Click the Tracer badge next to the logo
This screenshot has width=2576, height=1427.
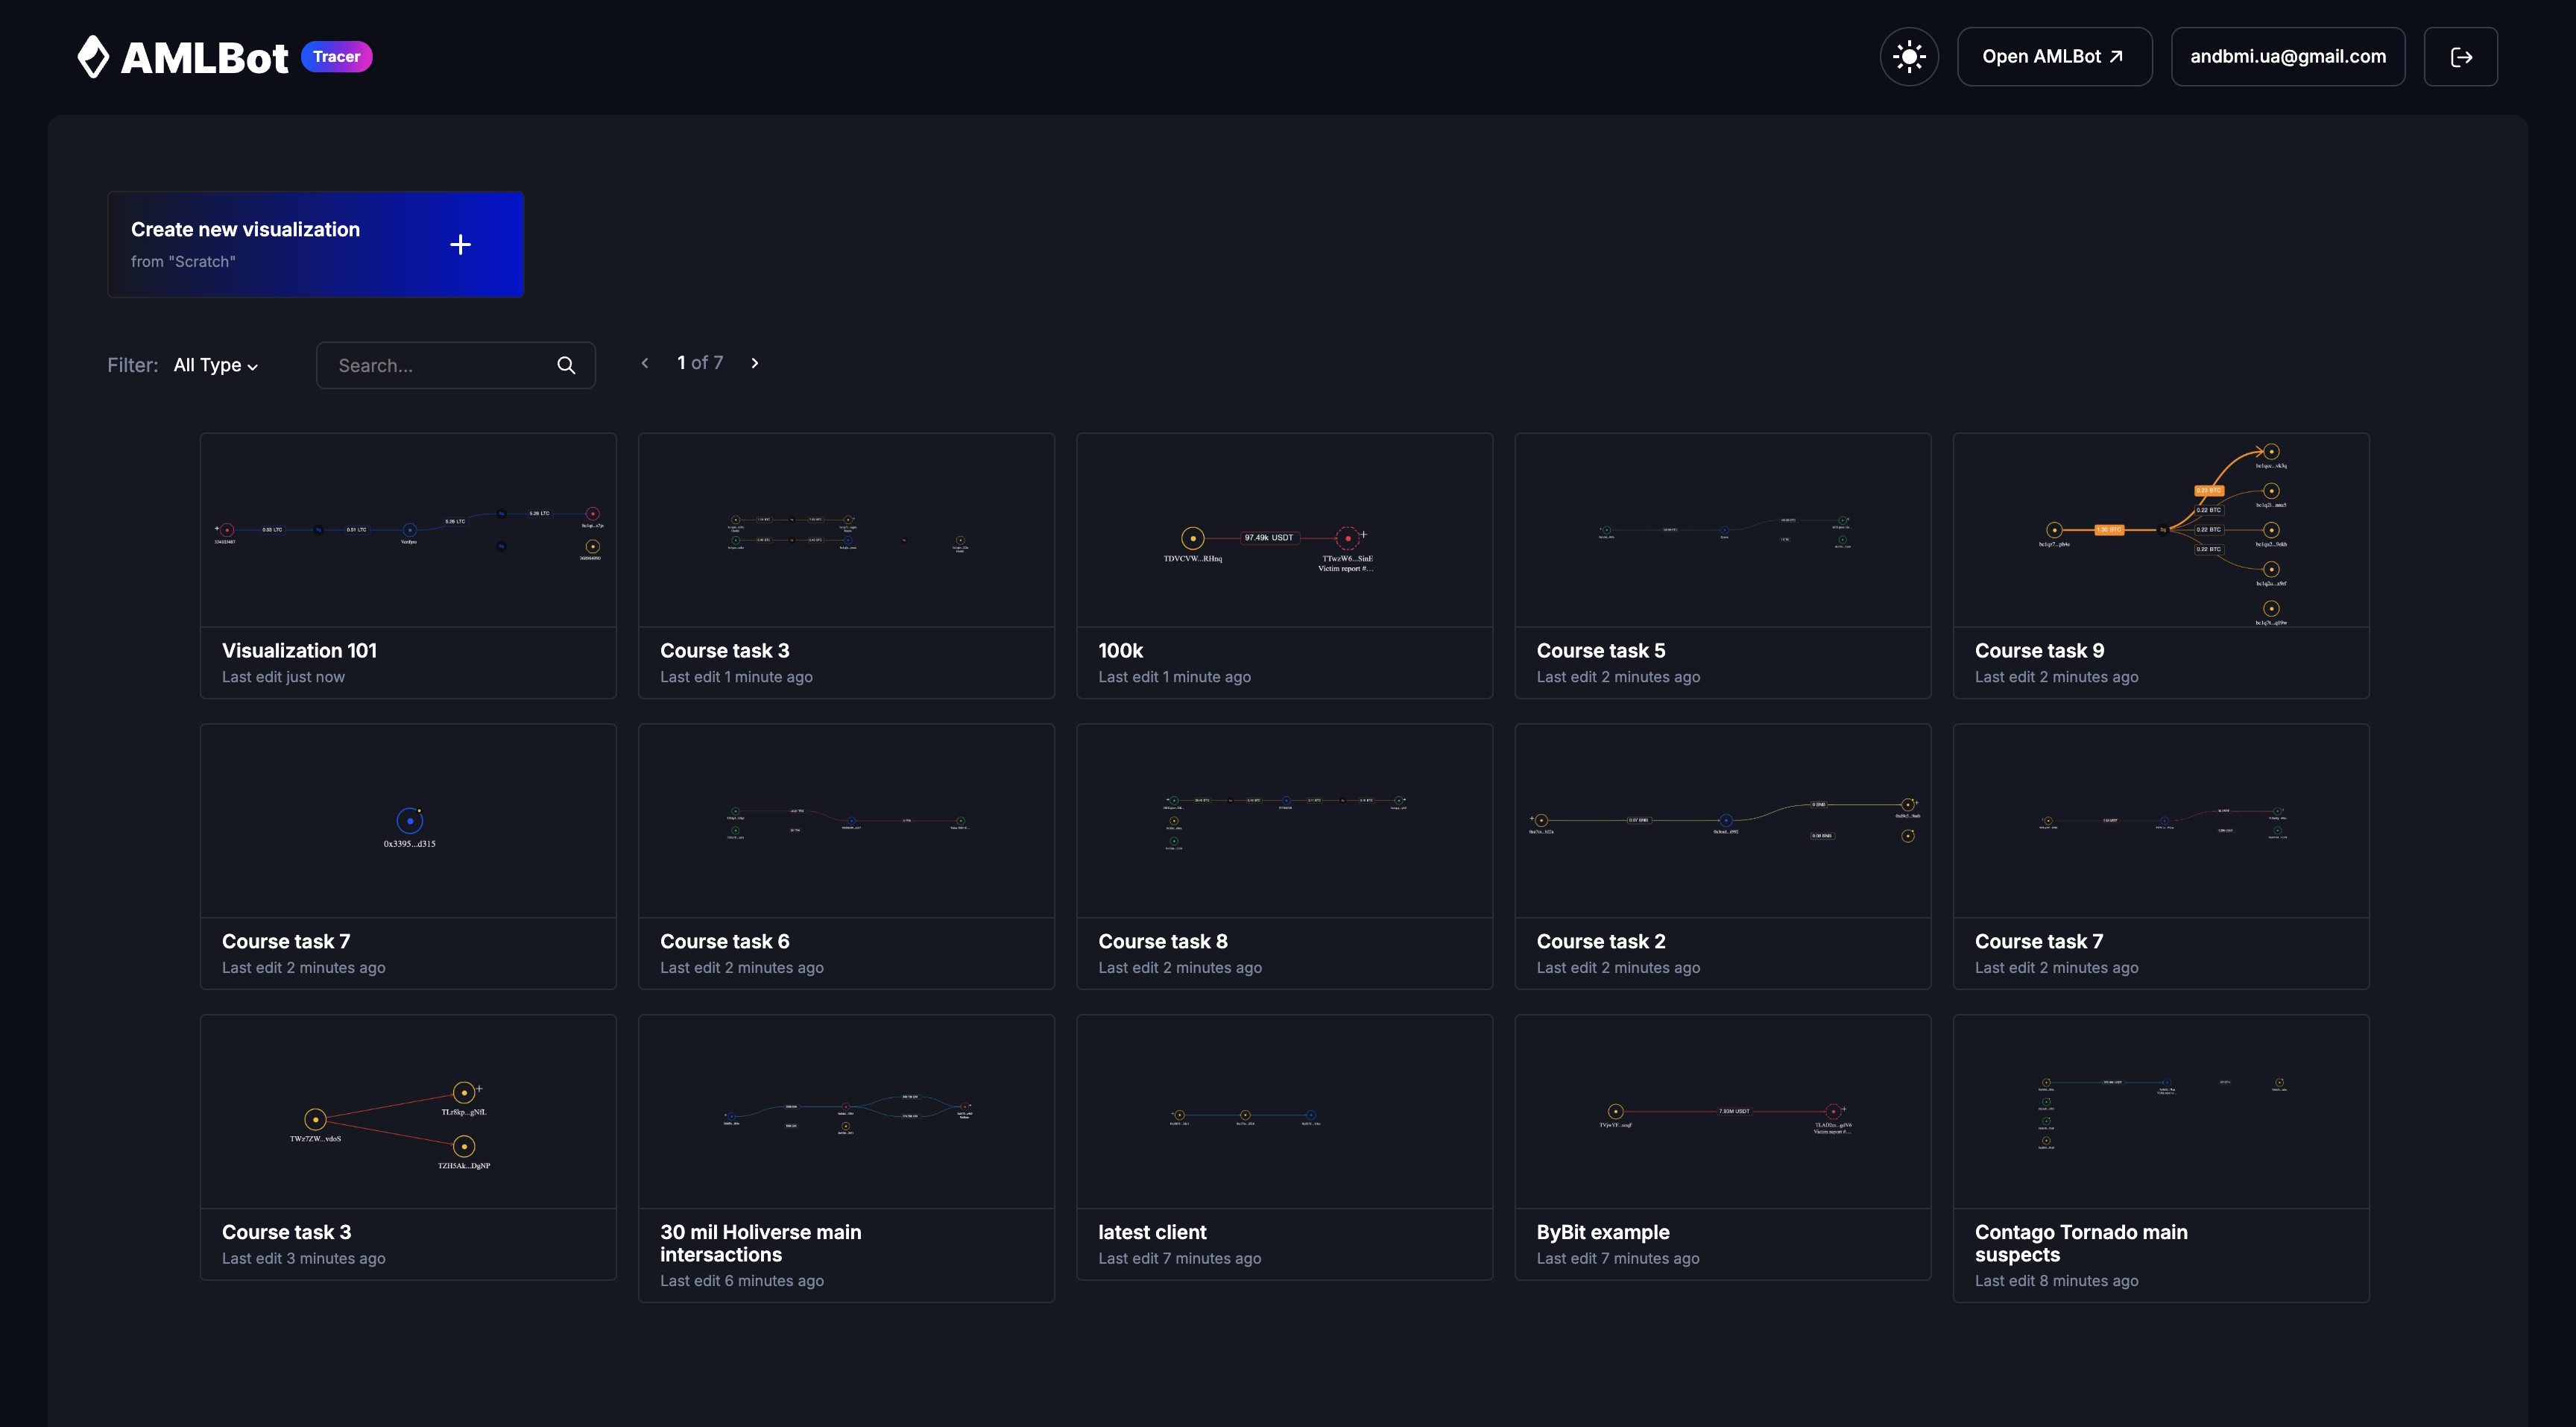pyautogui.click(x=337, y=56)
